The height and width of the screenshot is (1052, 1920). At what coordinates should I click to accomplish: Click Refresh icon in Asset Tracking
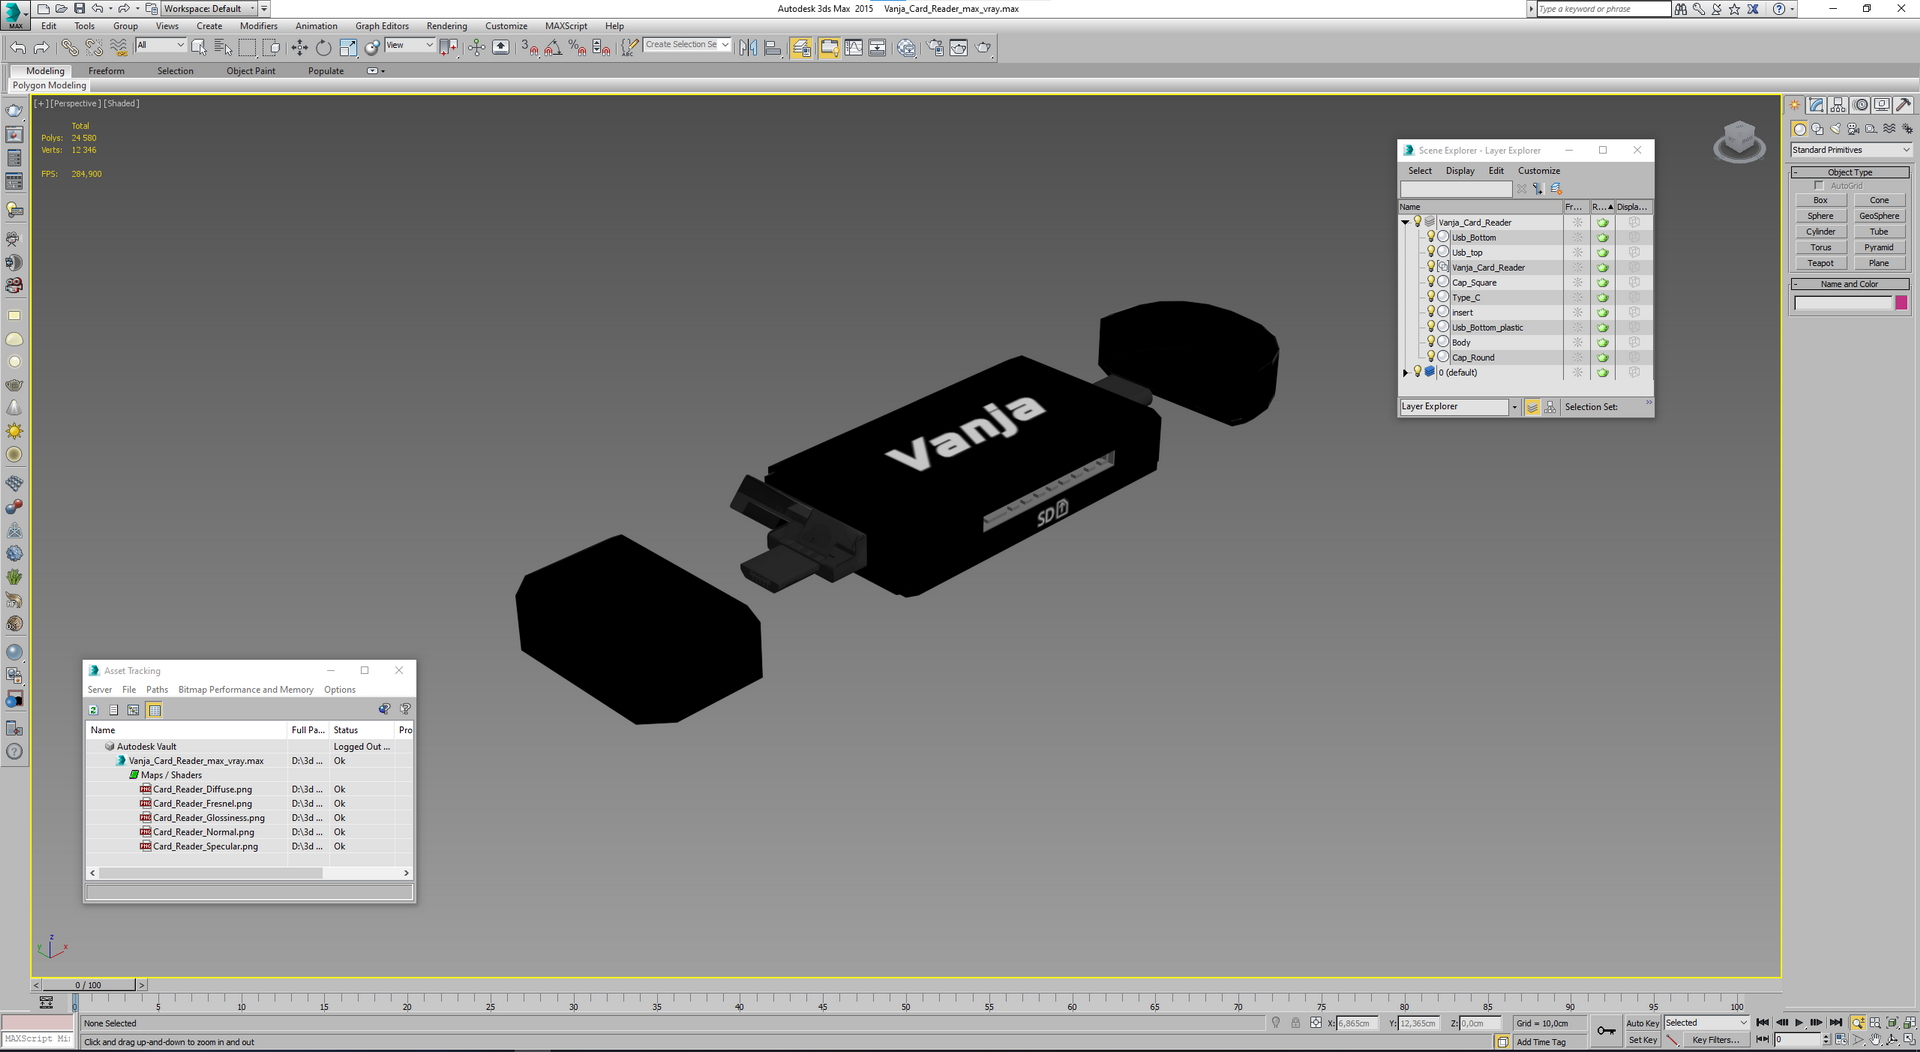point(93,710)
